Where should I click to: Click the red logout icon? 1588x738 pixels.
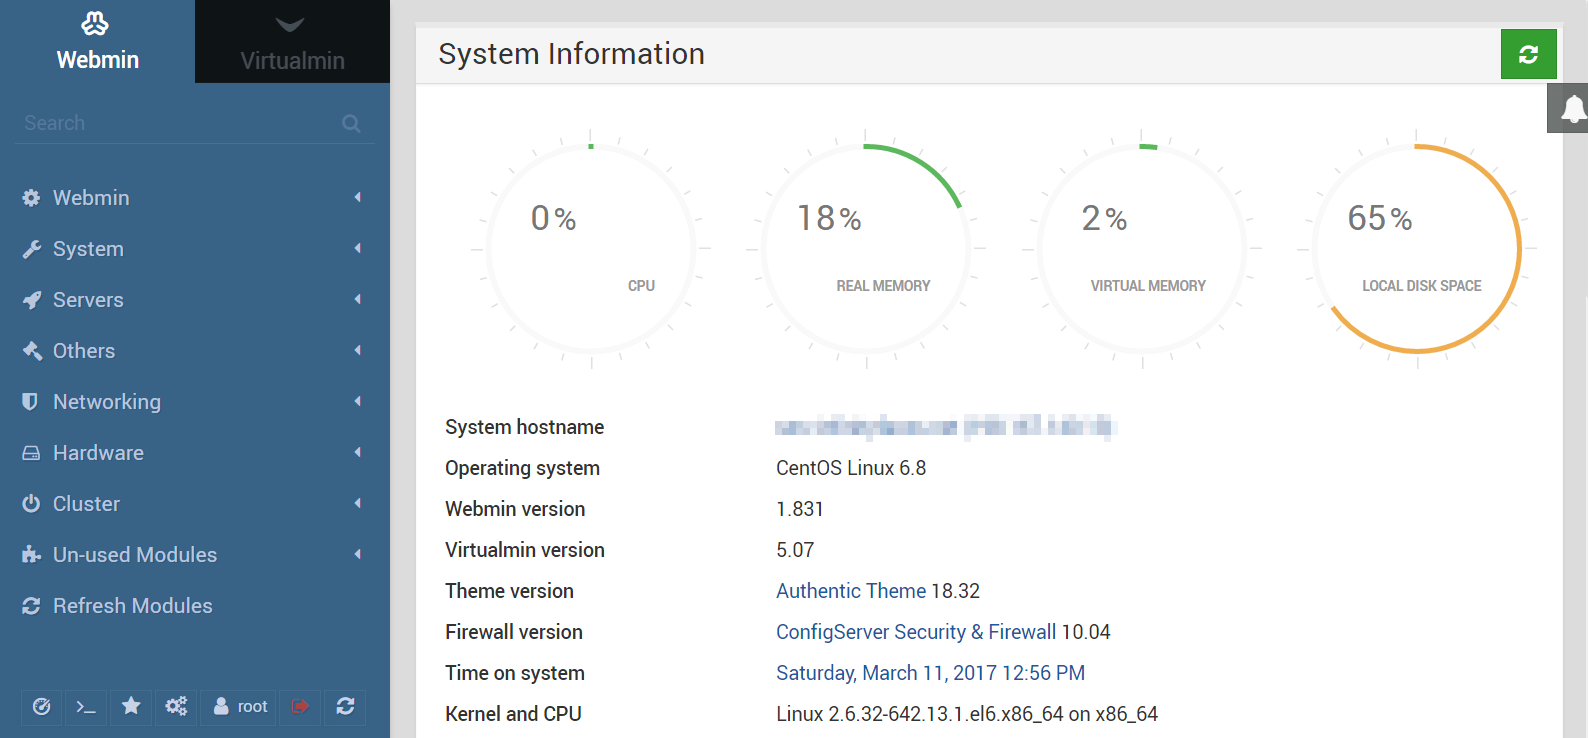click(300, 707)
